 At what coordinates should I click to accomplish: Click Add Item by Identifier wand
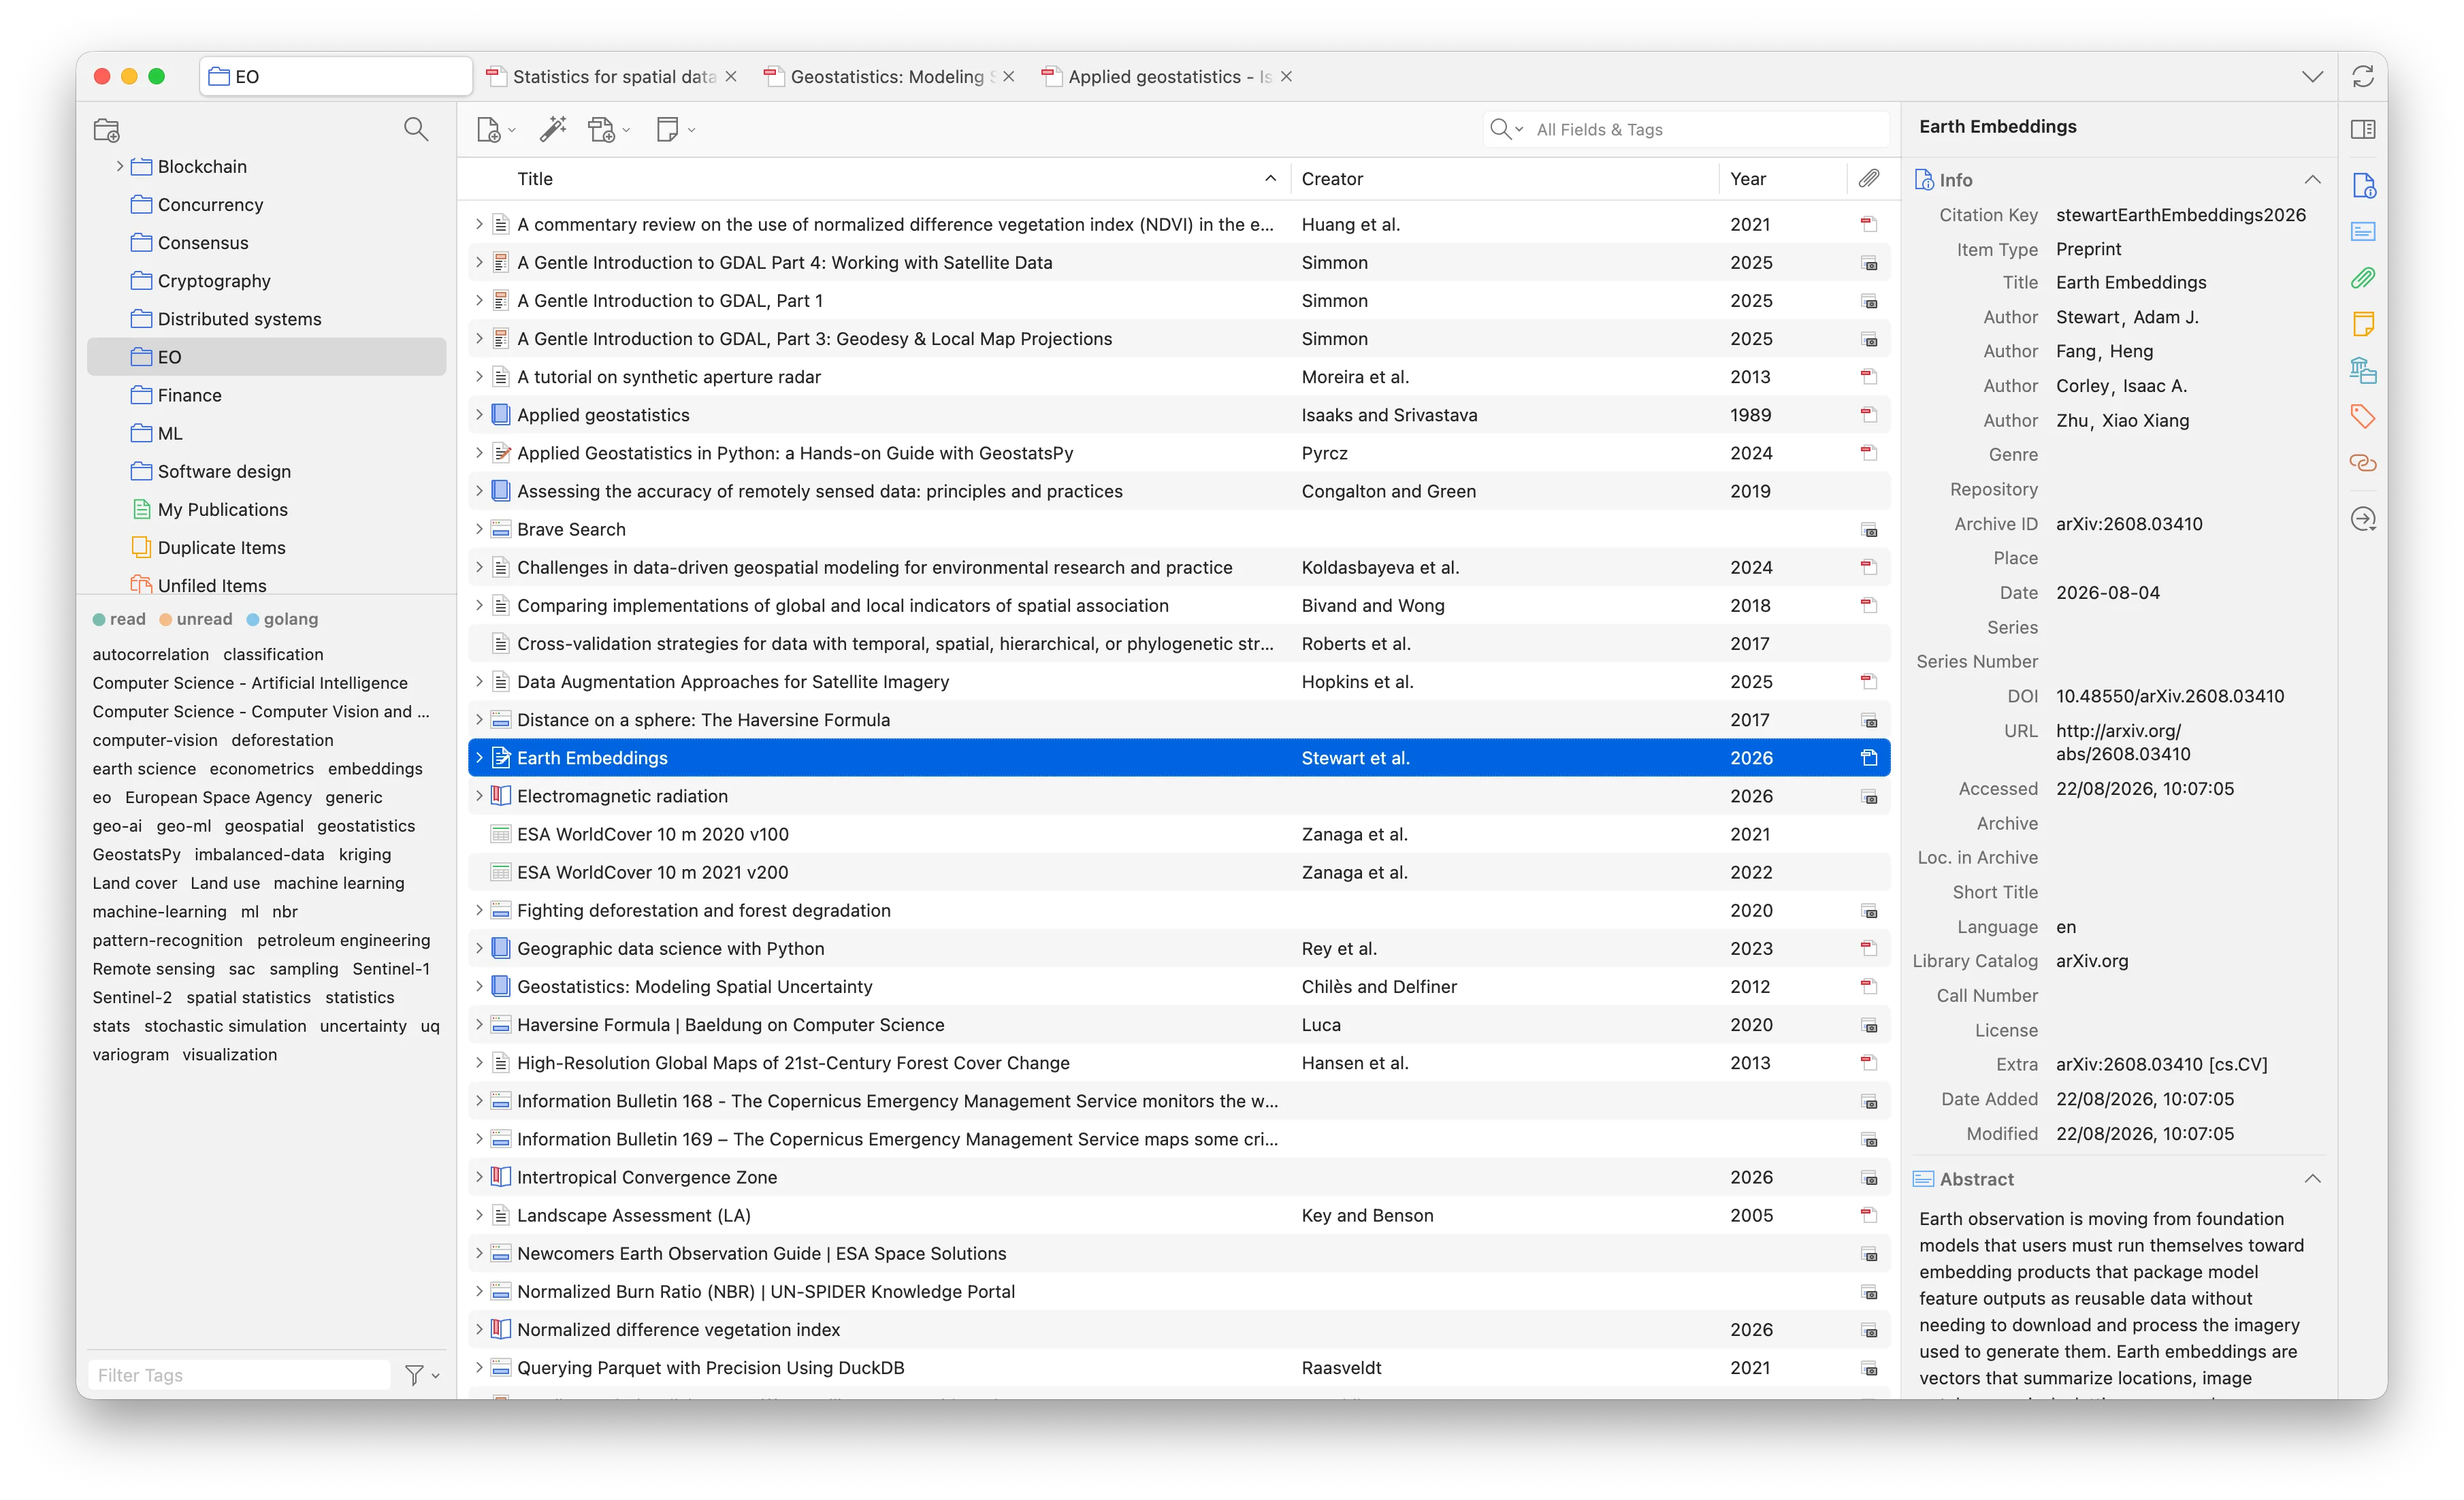pos(553,129)
